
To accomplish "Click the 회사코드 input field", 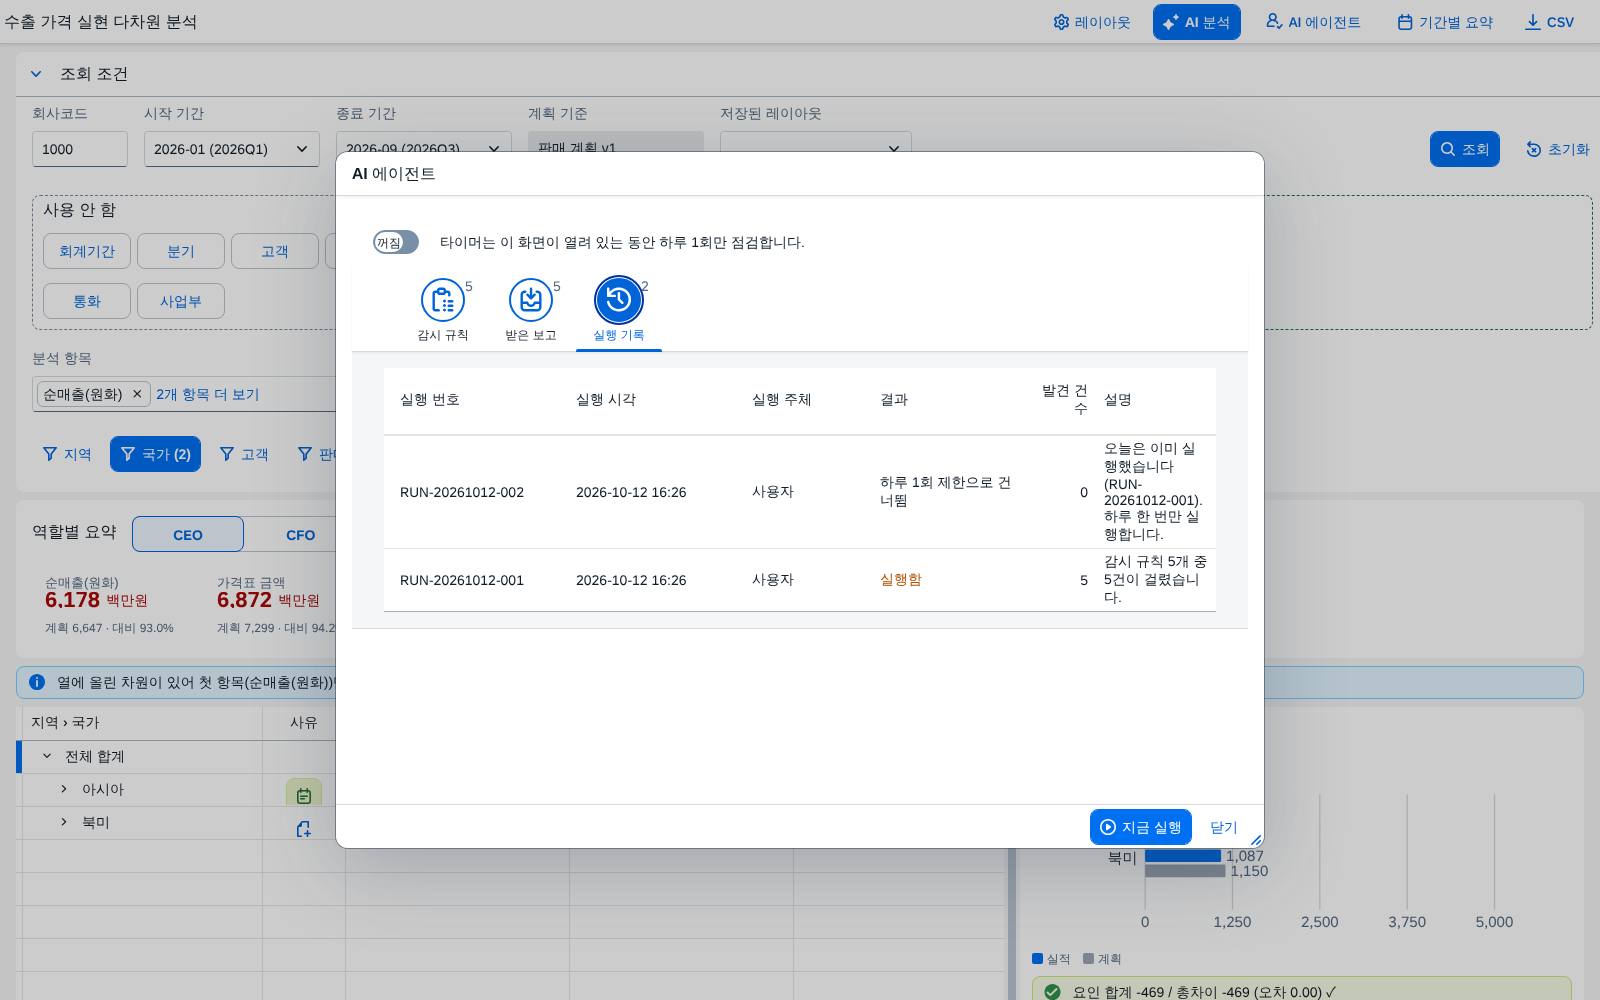I will click(x=80, y=149).
